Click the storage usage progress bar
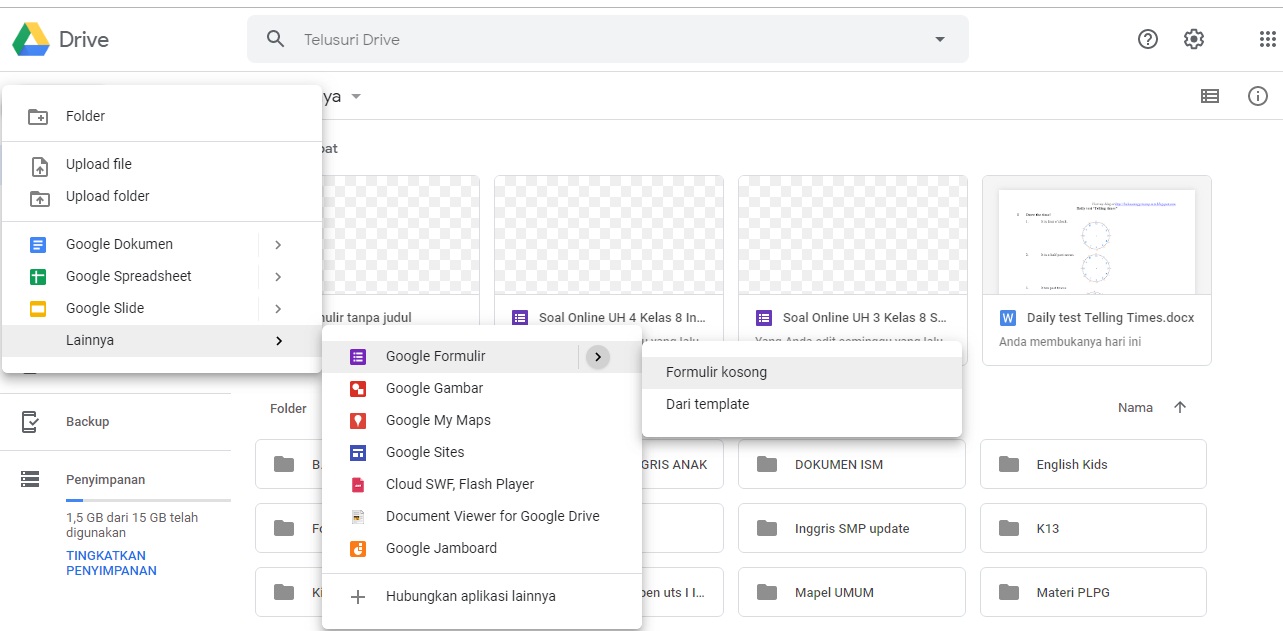The width and height of the screenshot is (1283, 631). (x=148, y=500)
